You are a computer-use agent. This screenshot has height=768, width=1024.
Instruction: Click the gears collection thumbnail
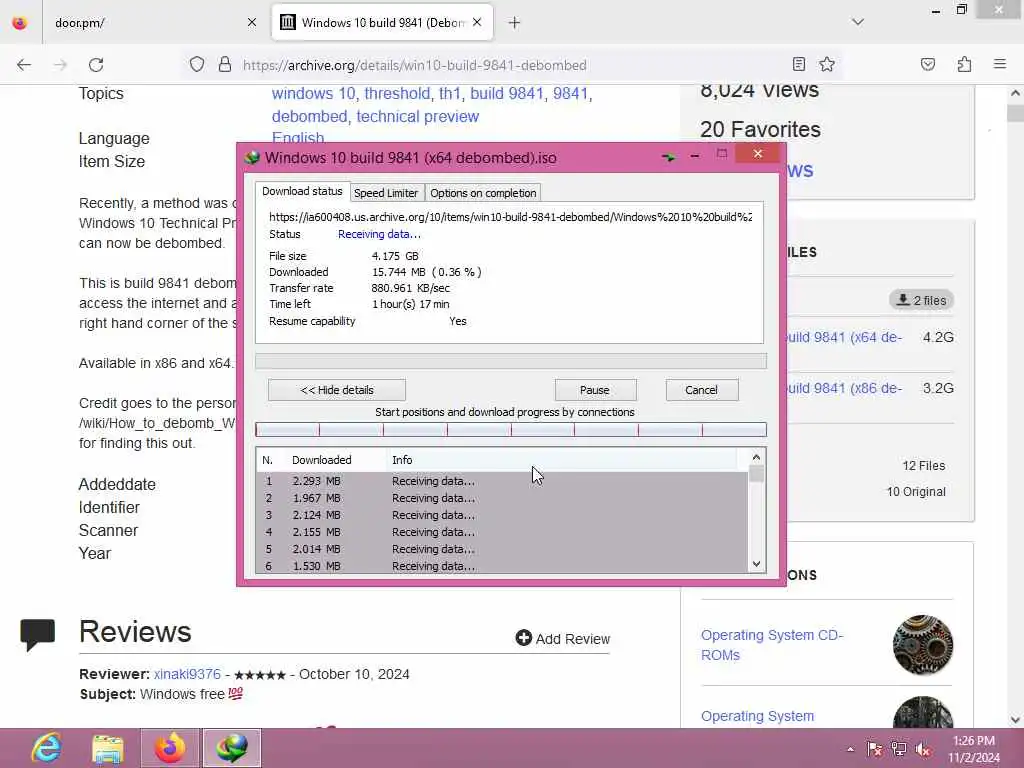[x=923, y=645]
